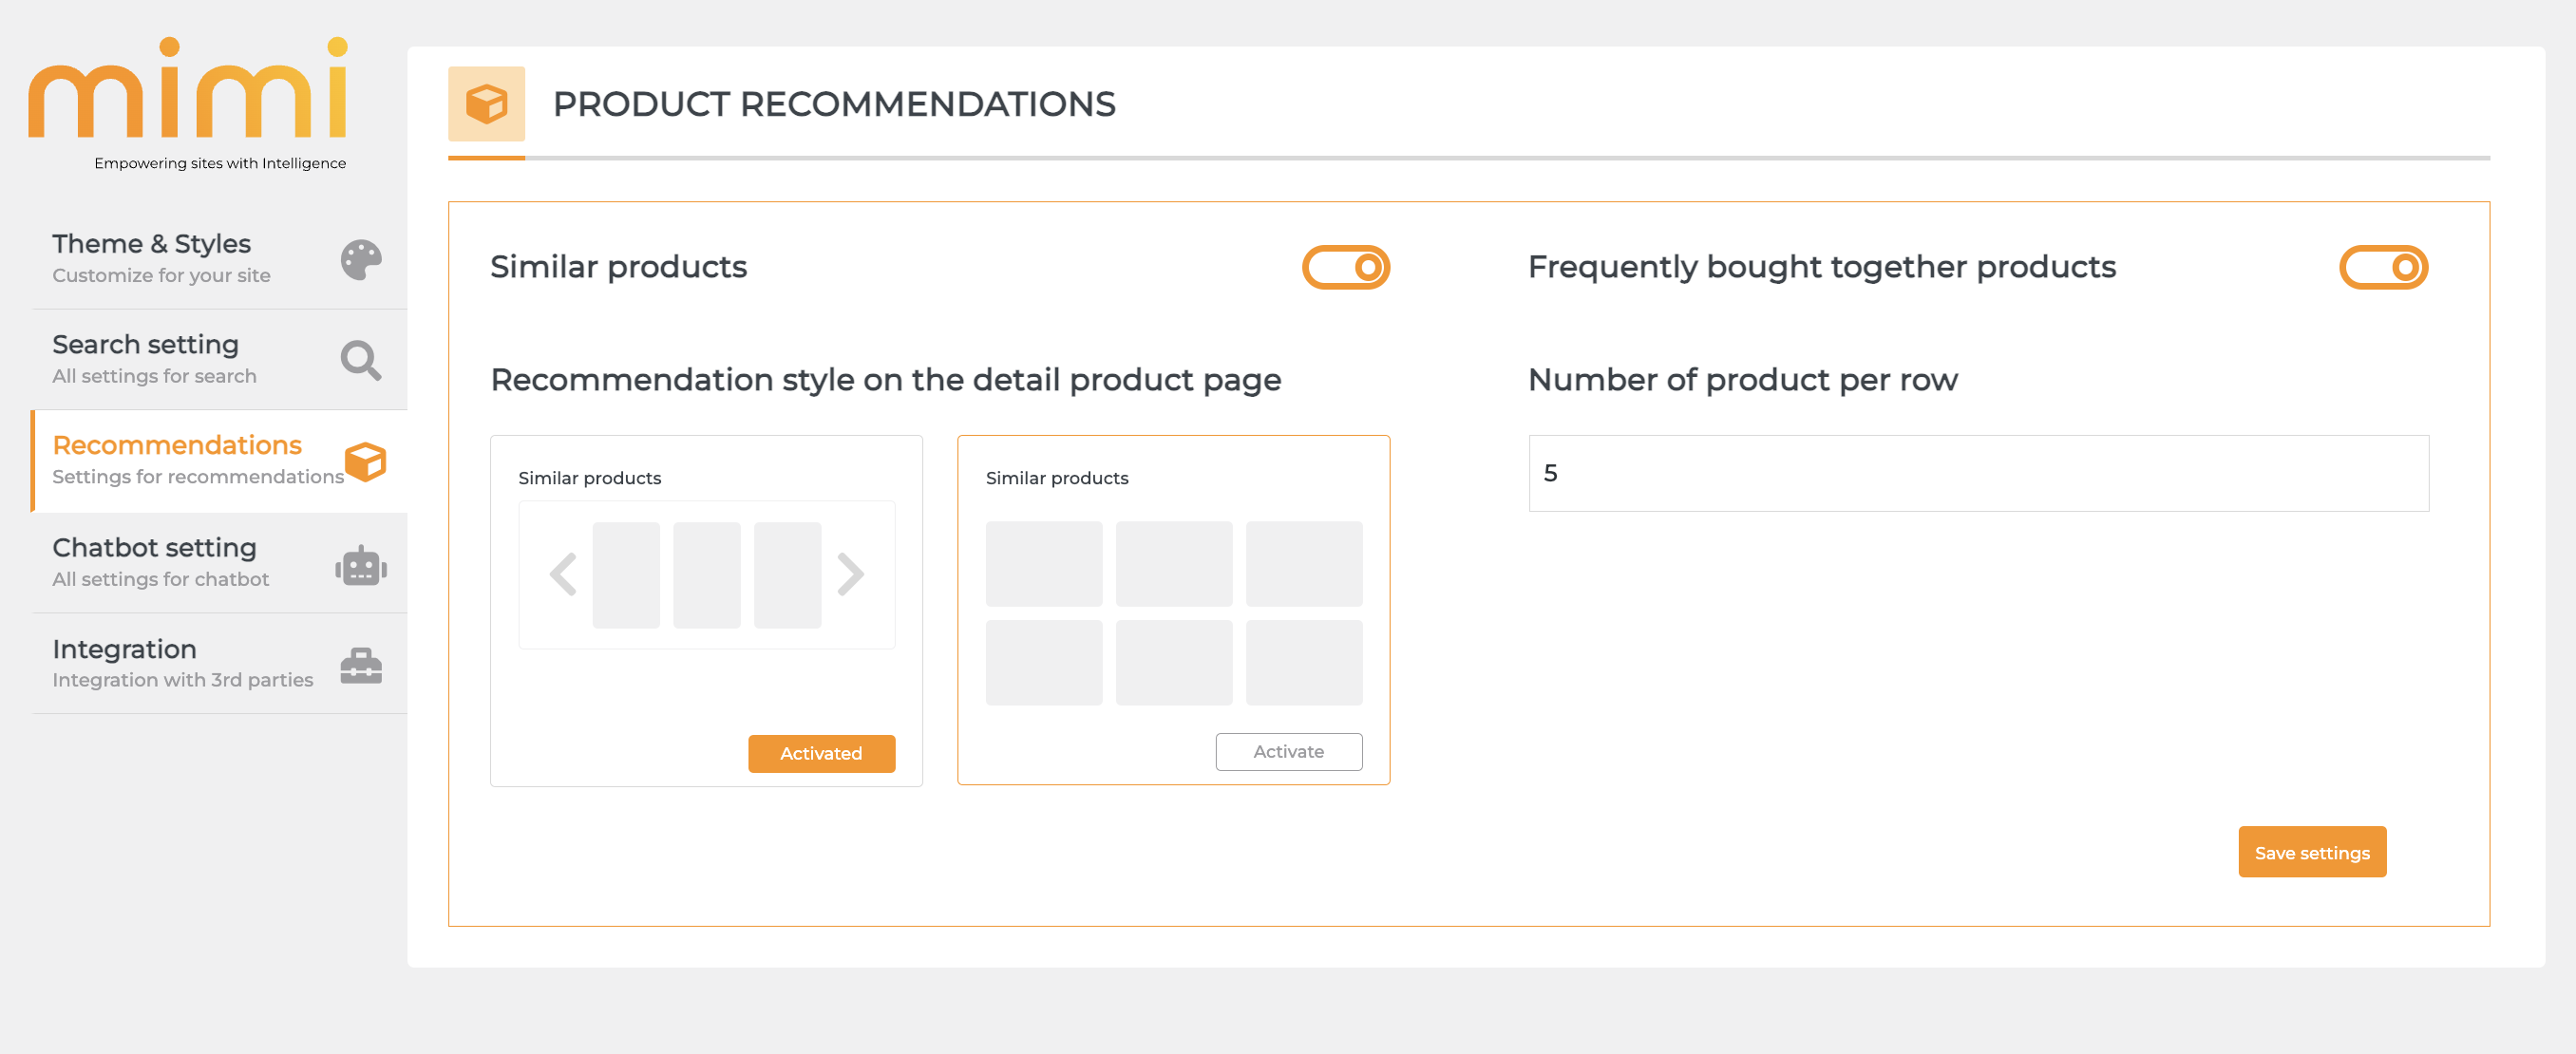Click the Activate button for grid style
The width and height of the screenshot is (2576, 1054).
click(1288, 751)
